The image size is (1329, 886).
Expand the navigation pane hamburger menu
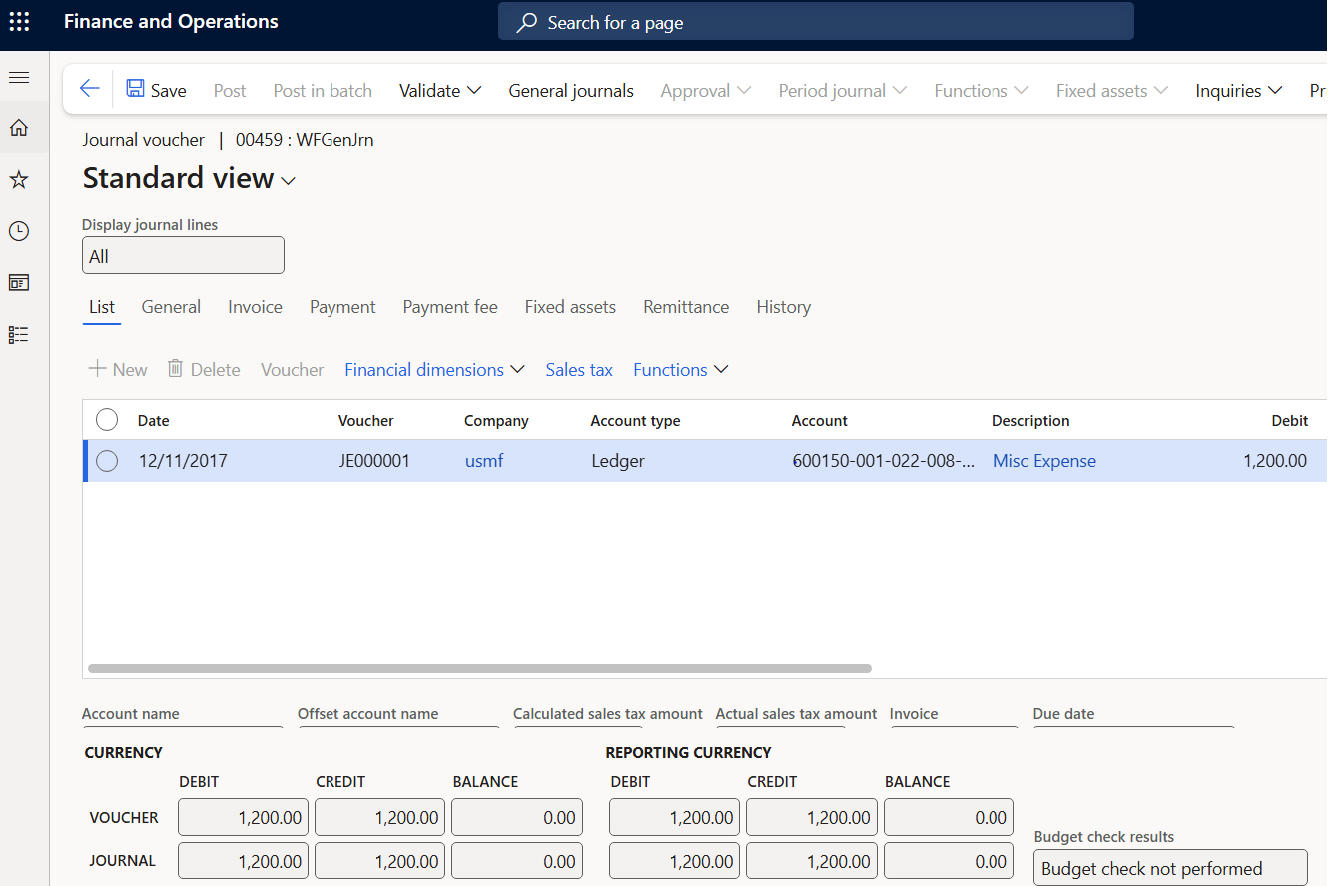(19, 77)
